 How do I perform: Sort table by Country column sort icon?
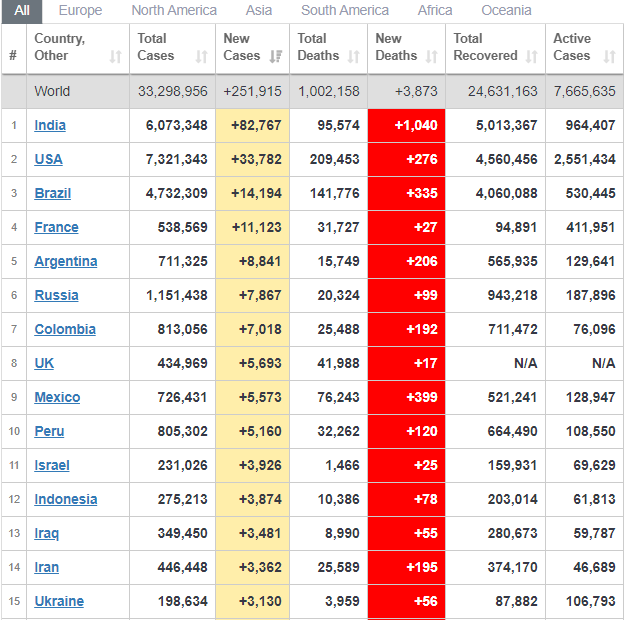[115, 56]
